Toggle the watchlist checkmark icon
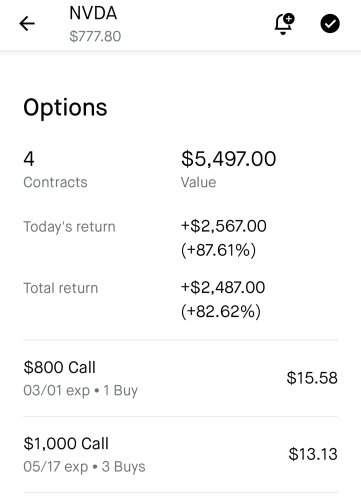This screenshot has height=502, width=361. (330, 24)
